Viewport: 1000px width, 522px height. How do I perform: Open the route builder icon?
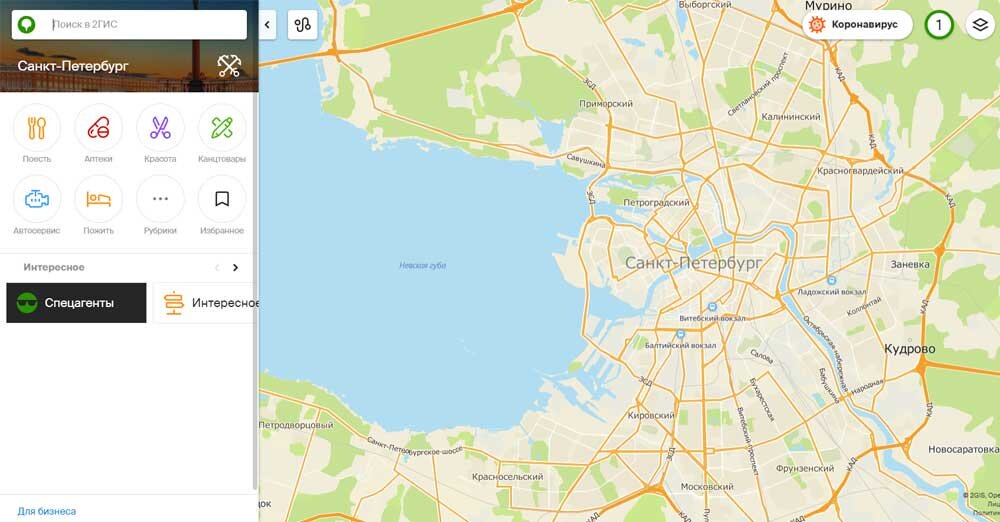point(302,25)
